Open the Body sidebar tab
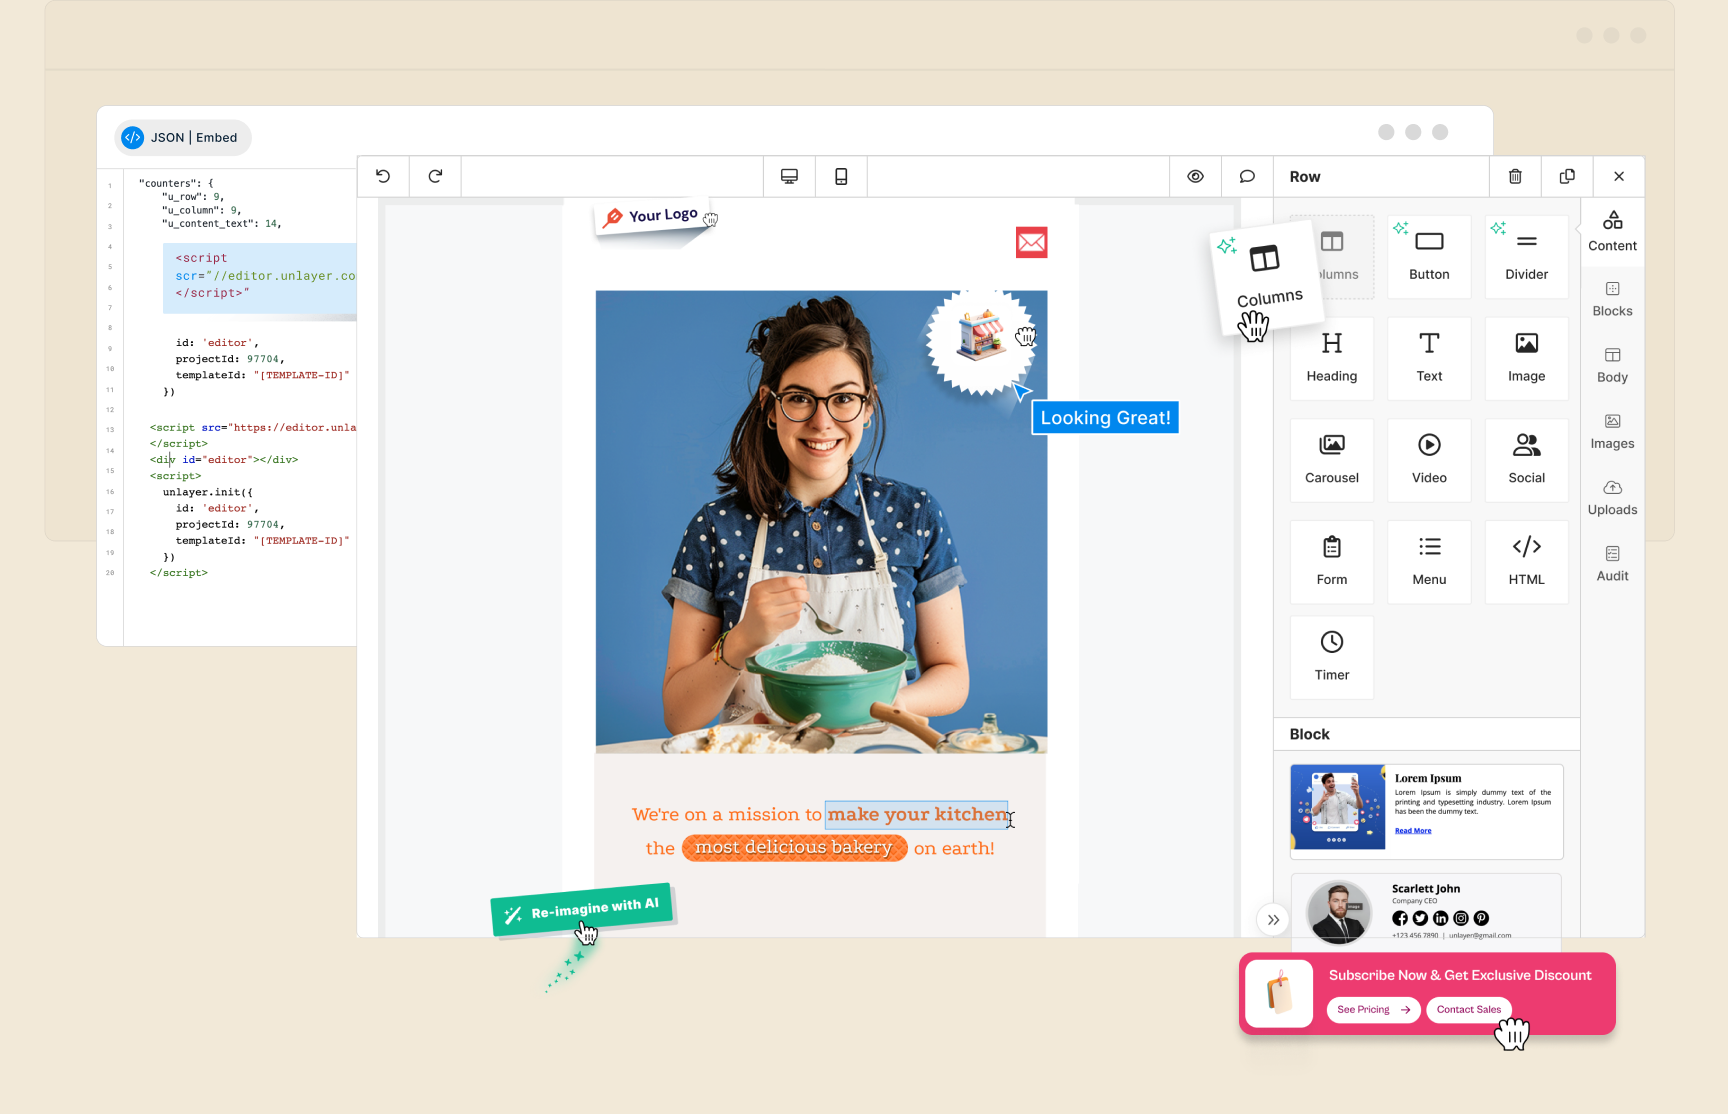The height and width of the screenshot is (1114, 1728). pyautogui.click(x=1612, y=365)
